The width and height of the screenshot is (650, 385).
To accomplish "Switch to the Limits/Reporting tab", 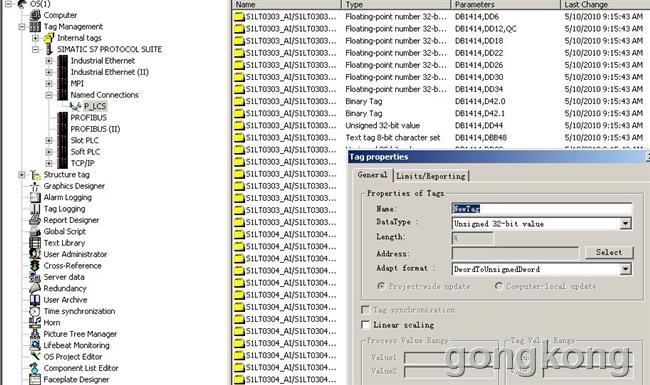I will pos(431,176).
